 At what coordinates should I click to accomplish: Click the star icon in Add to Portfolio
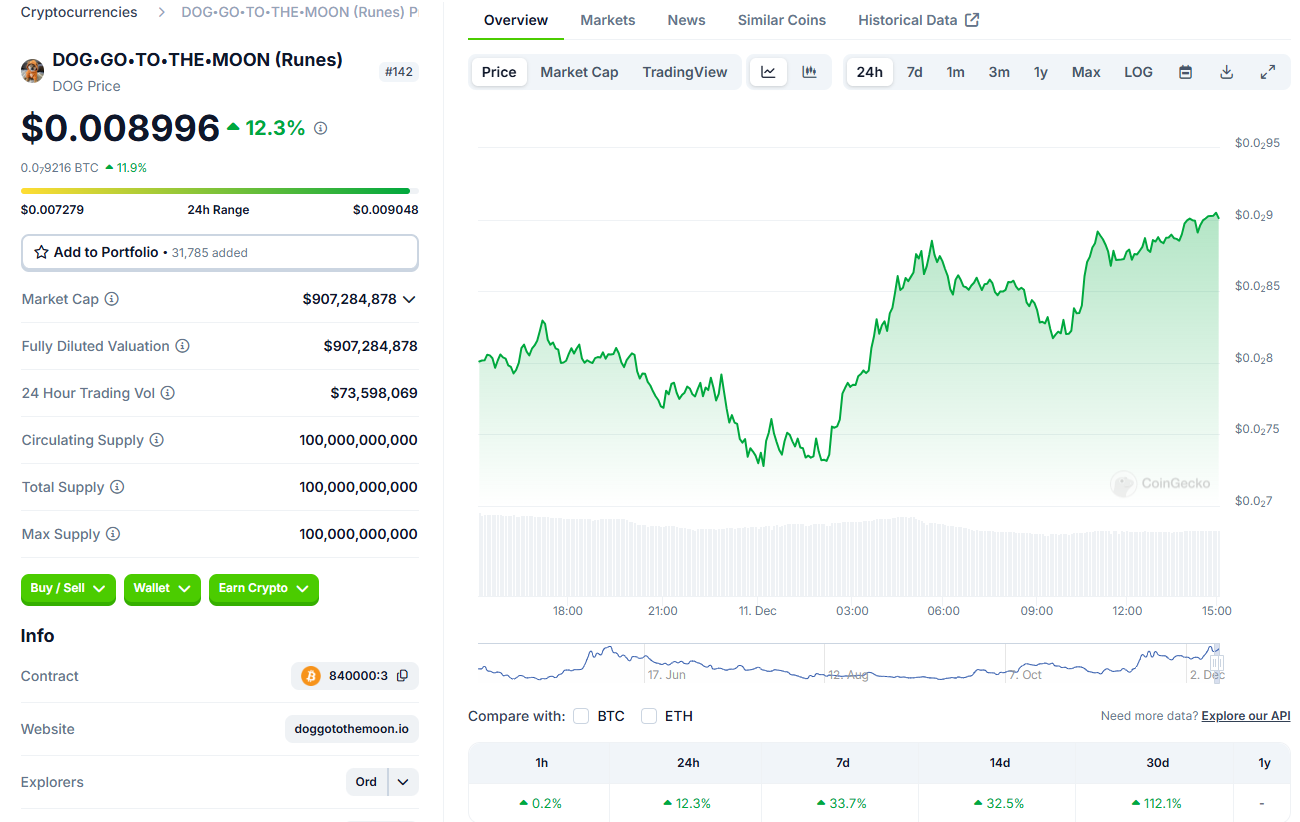41,252
